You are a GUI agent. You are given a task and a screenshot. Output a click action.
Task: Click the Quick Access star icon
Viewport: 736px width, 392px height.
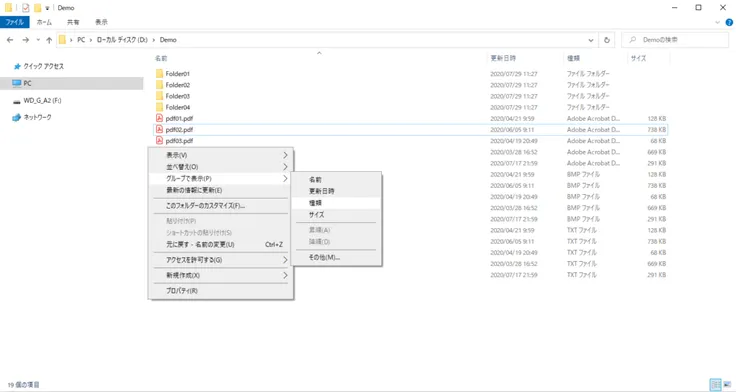click(x=17, y=66)
